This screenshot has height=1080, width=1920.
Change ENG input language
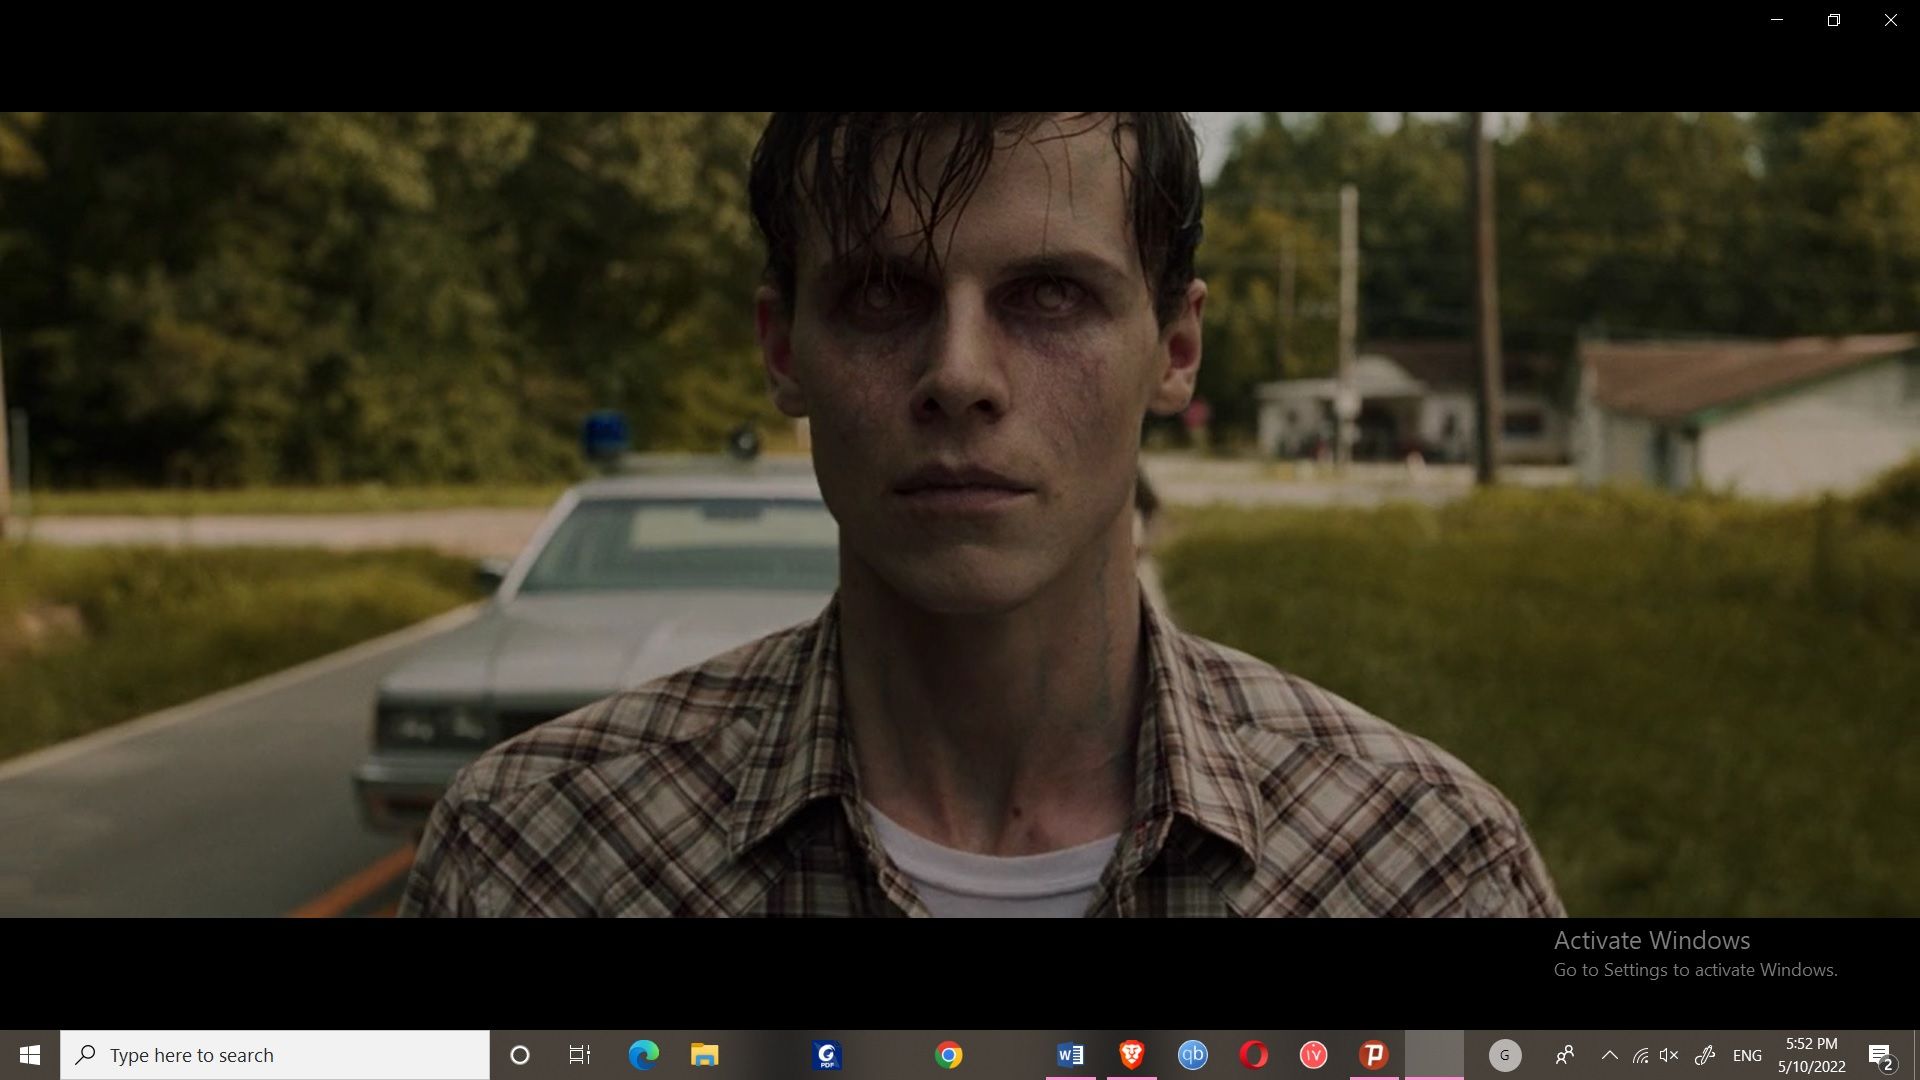[x=1747, y=1055]
